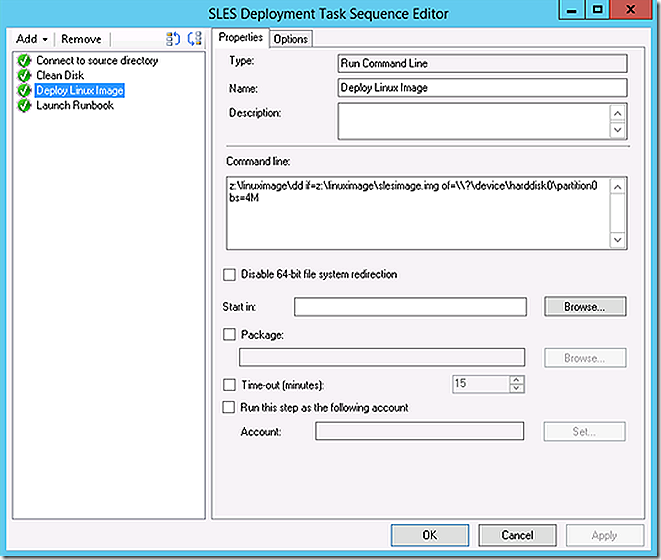Click inside the Command line text area
The height and width of the screenshot is (560, 661).
point(418,213)
